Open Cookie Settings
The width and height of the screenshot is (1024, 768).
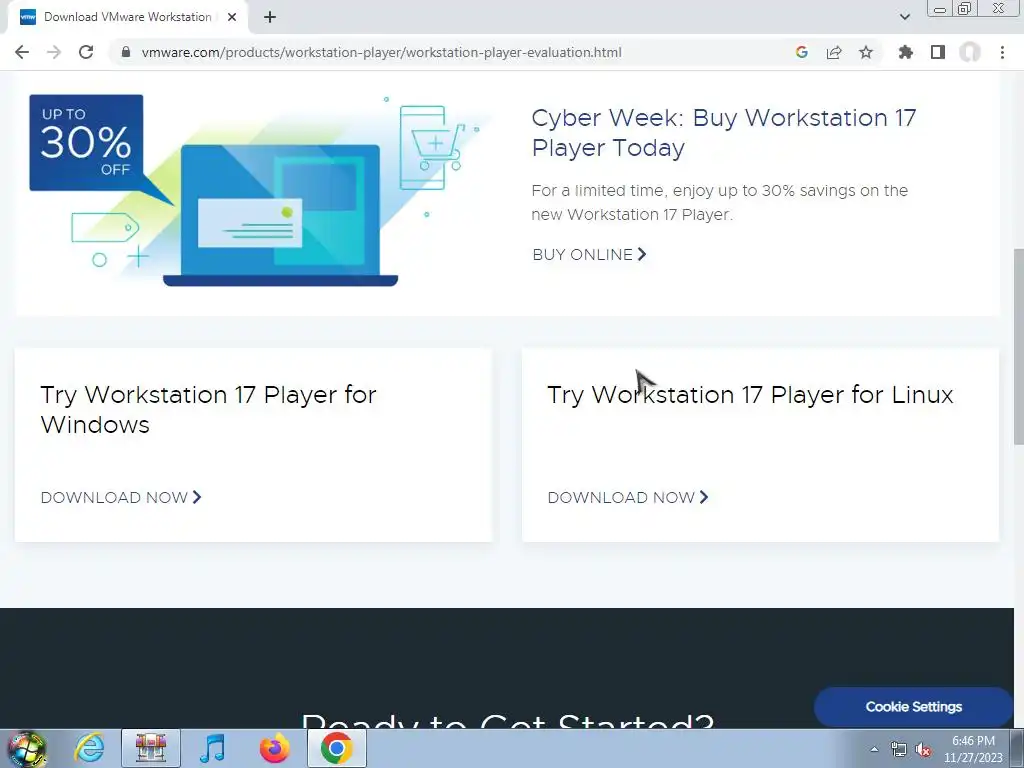pyautogui.click(x=913, y=707)
